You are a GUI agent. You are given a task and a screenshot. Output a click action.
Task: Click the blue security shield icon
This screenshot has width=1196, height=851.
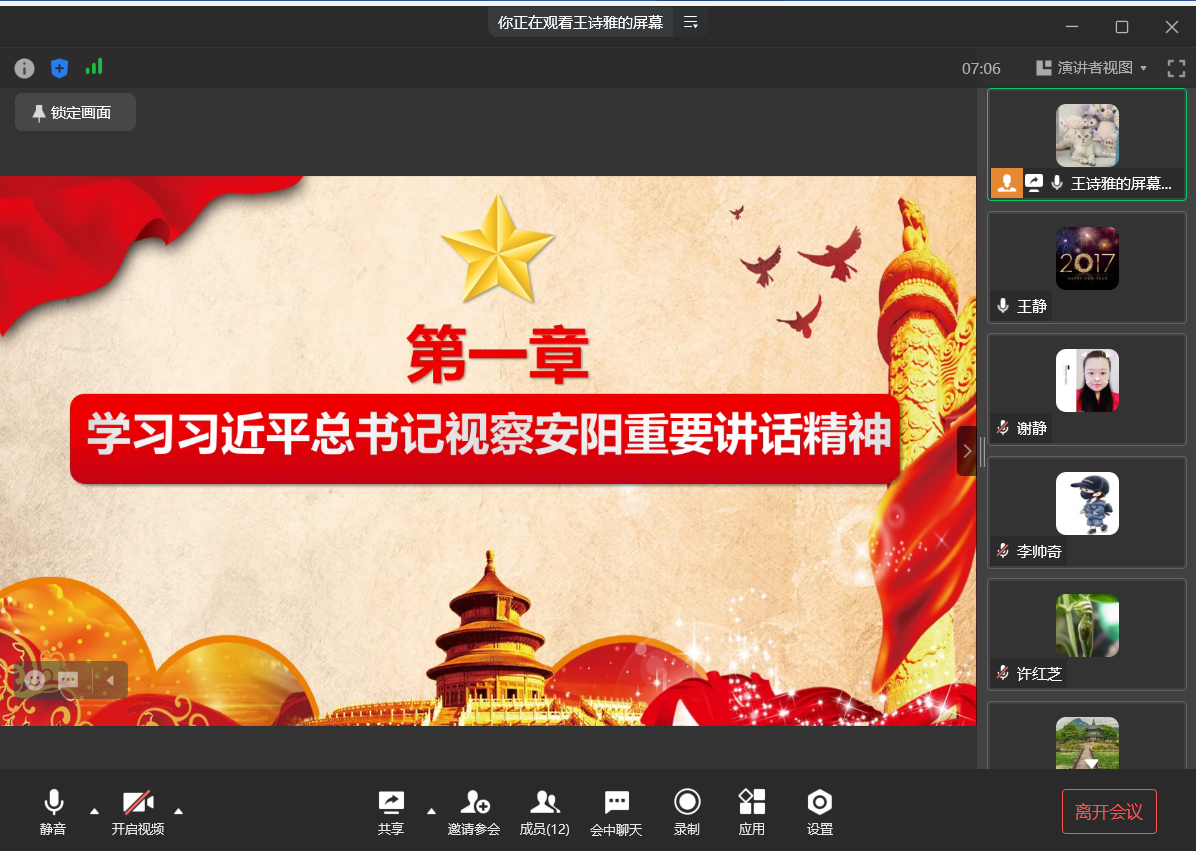point(60,68)
